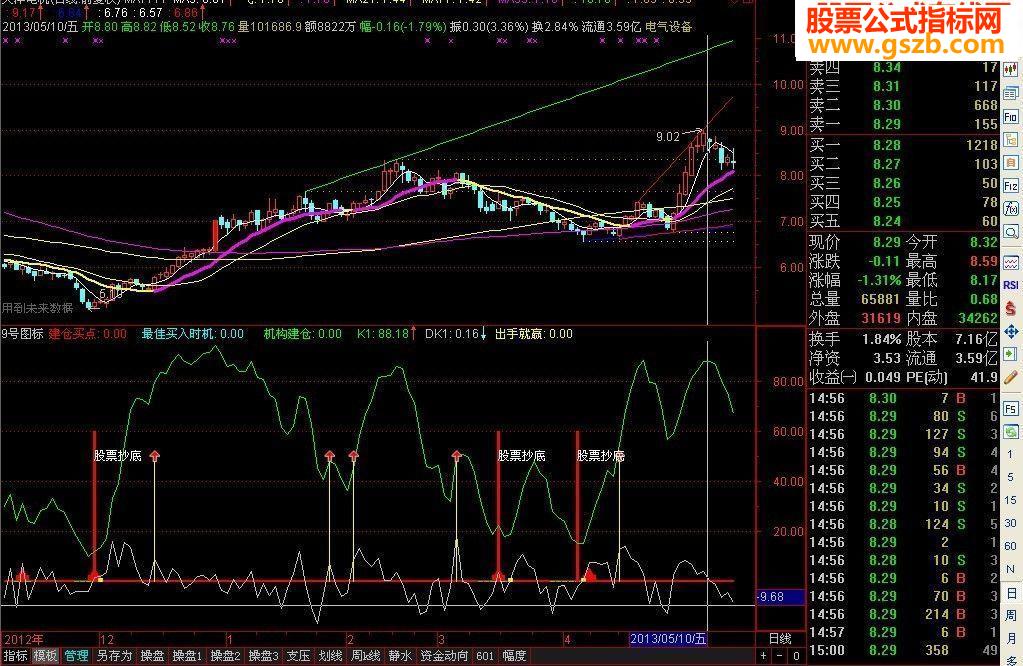Image resolution: width=1023 pixels, height=666 pixels.
Task: Switch to the weekly 周 period
Action: [1011, 615]
